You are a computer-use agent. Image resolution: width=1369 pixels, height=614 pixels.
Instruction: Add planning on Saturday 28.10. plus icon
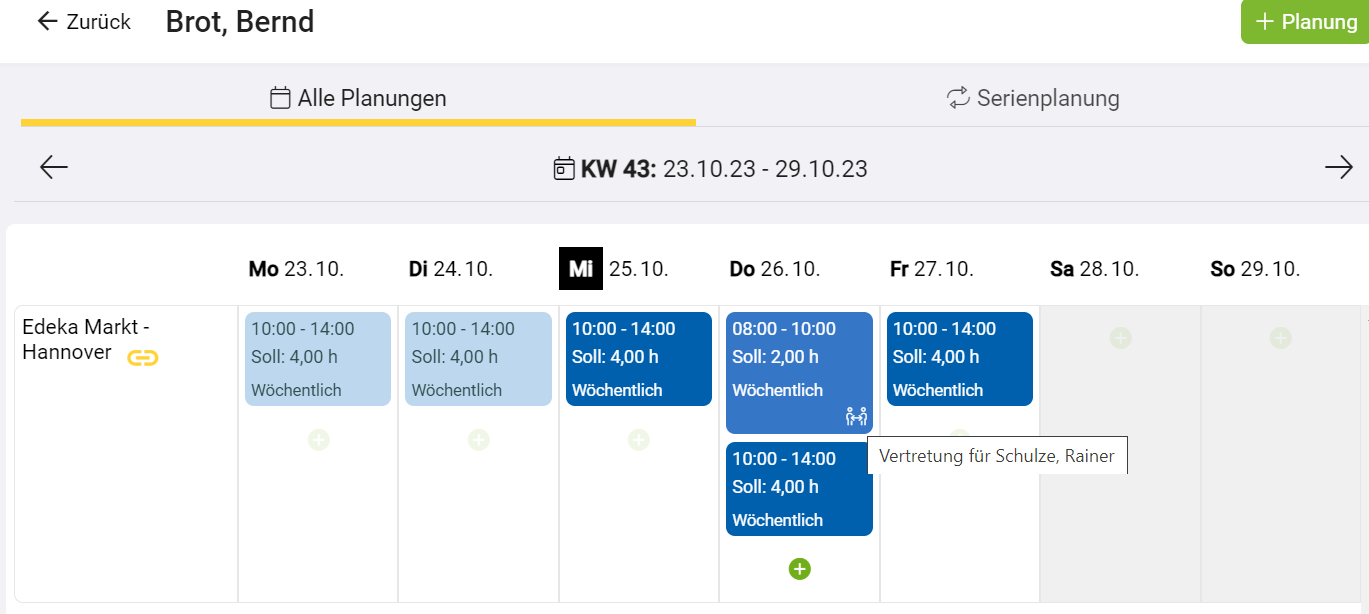[1120, 338]
